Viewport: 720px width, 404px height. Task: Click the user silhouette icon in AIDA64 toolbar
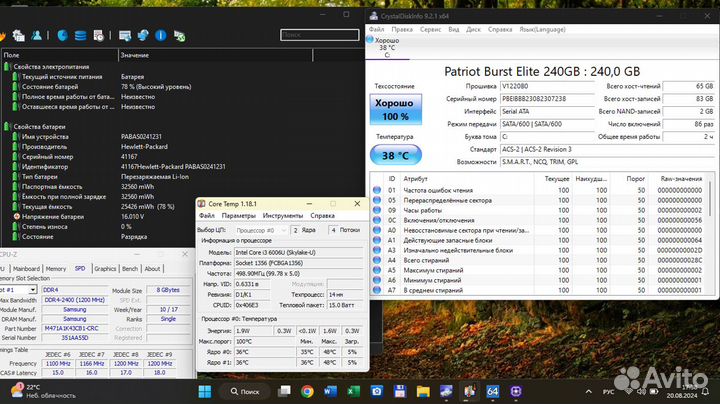36,35
